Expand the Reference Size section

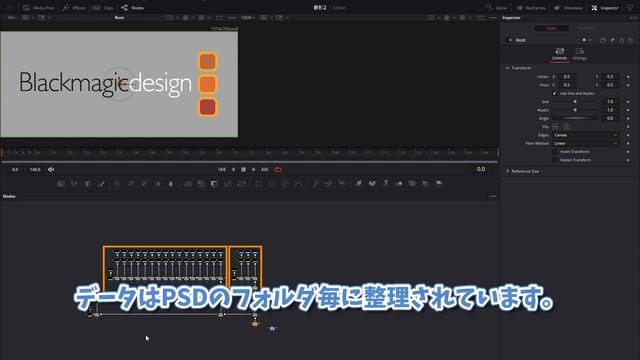(x=507, y=171)
